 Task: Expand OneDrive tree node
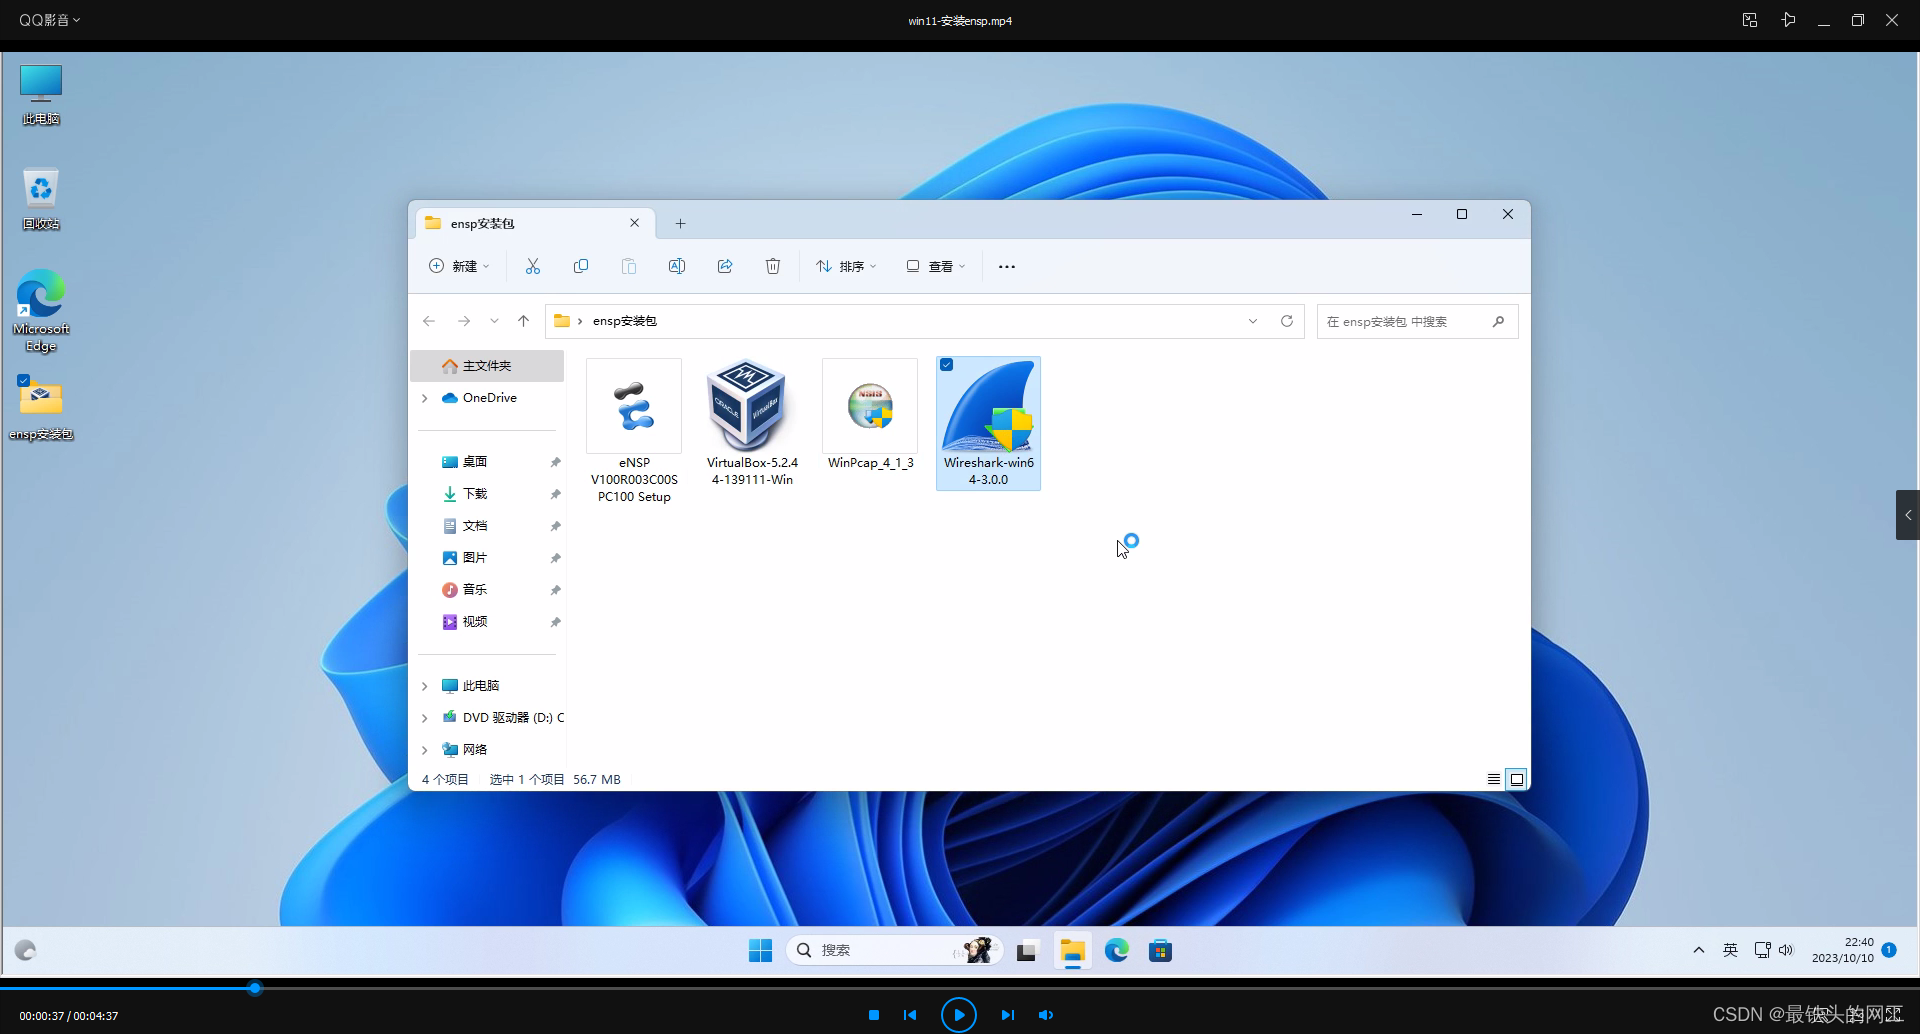pyautogui.click(x=425, y=398)
